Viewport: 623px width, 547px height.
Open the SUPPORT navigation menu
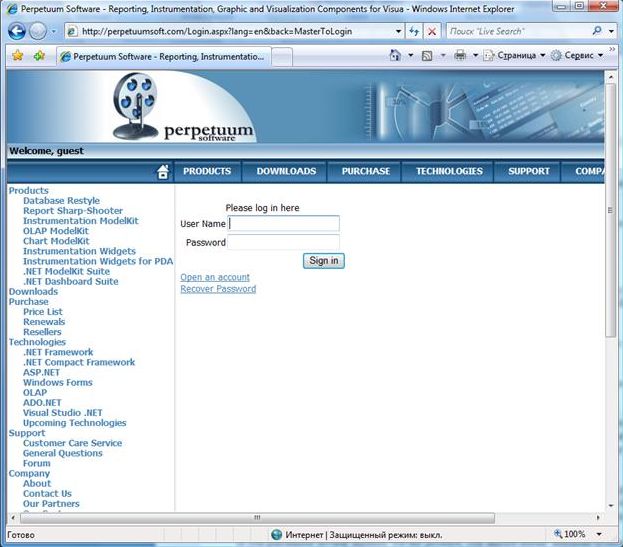tap(529, 171)
